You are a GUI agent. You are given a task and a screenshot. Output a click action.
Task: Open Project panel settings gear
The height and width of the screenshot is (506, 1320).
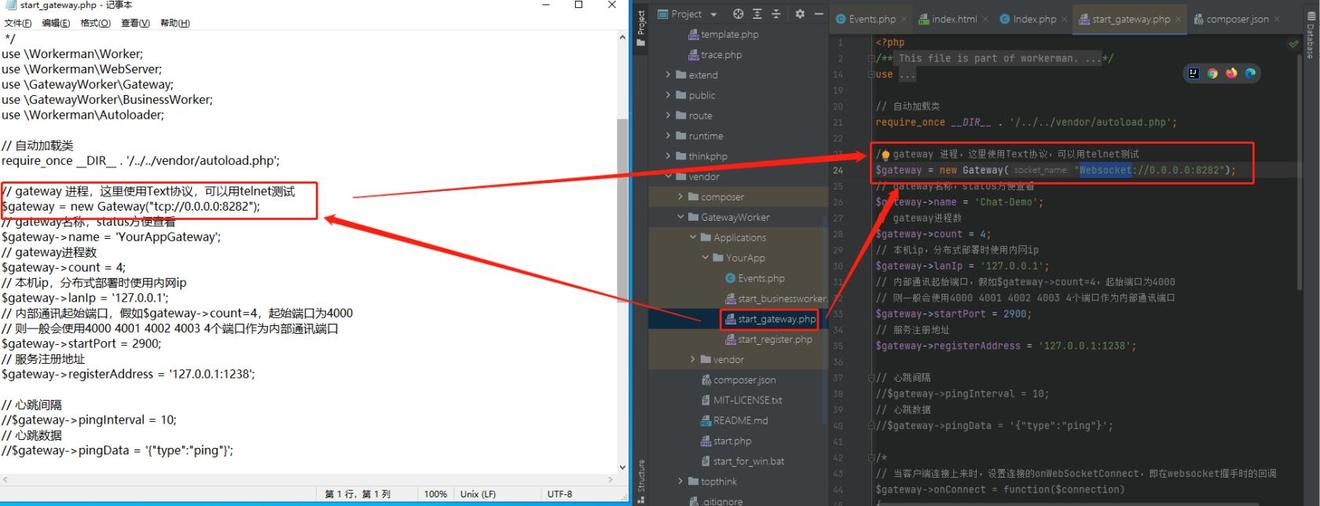[799, 14]
